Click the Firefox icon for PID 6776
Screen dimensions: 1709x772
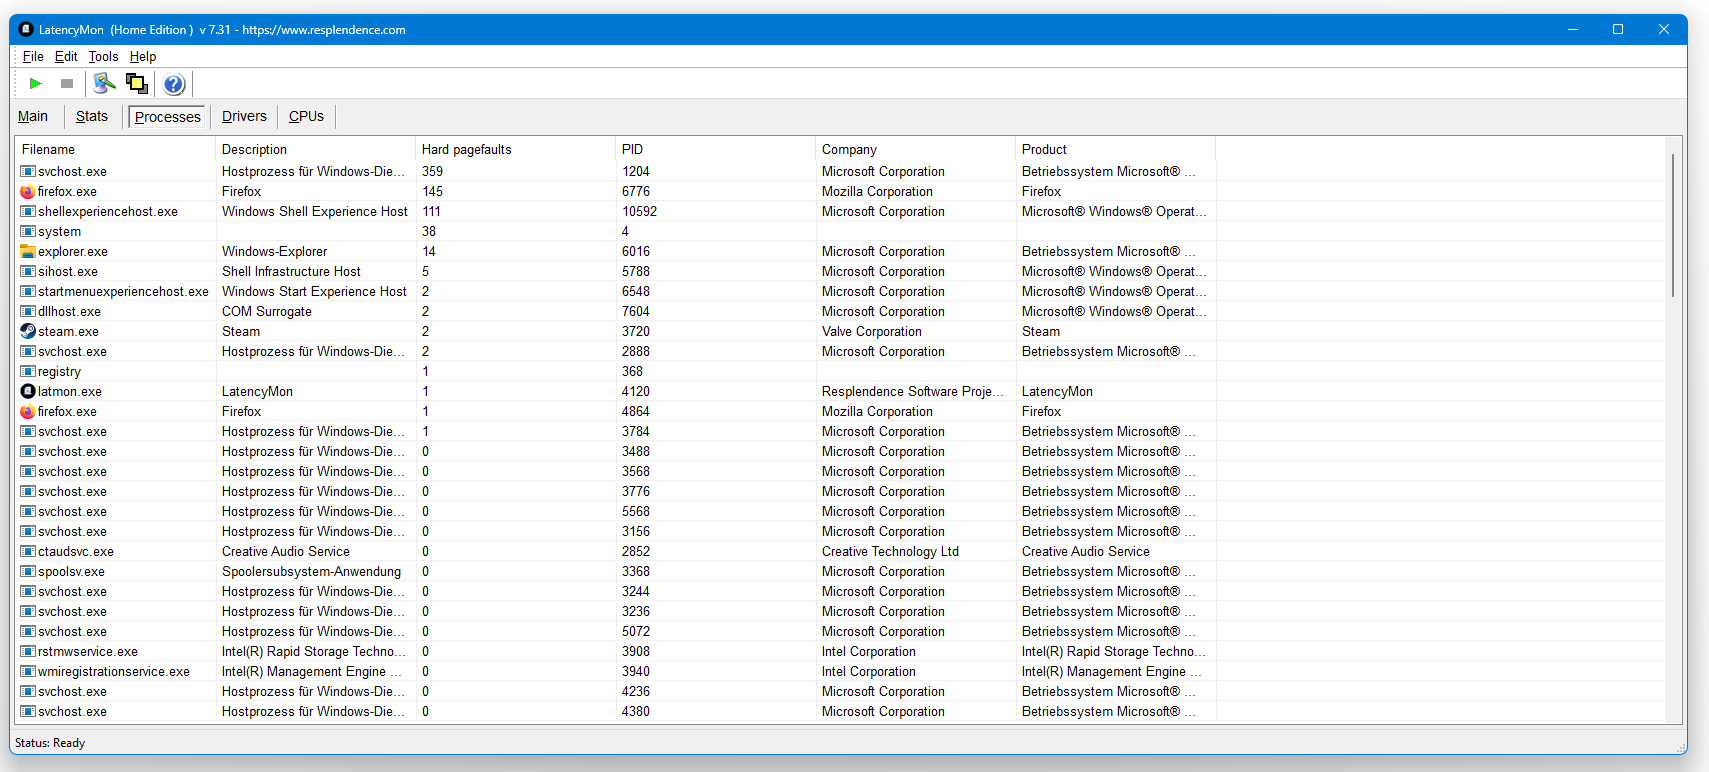tap(28, 192)
